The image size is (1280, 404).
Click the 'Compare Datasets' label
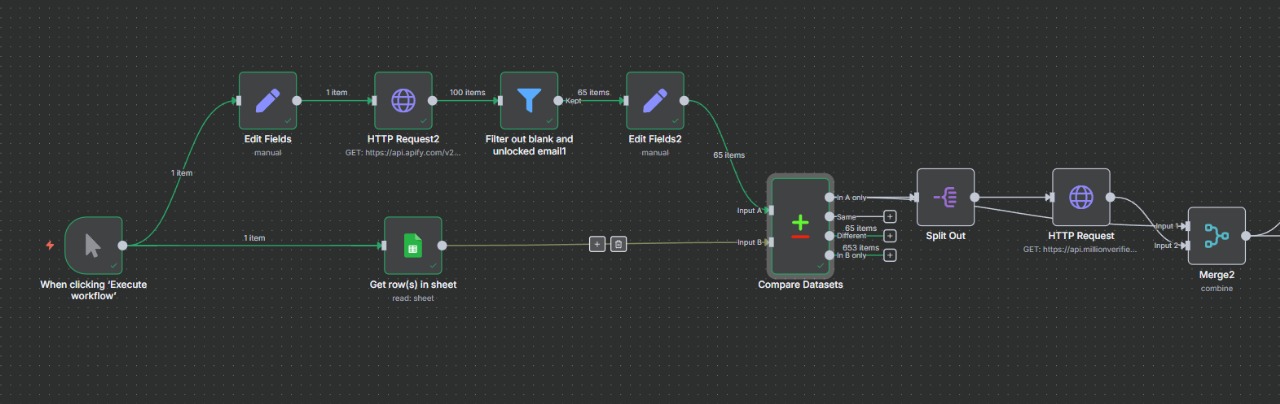click(x=800, y=285)
